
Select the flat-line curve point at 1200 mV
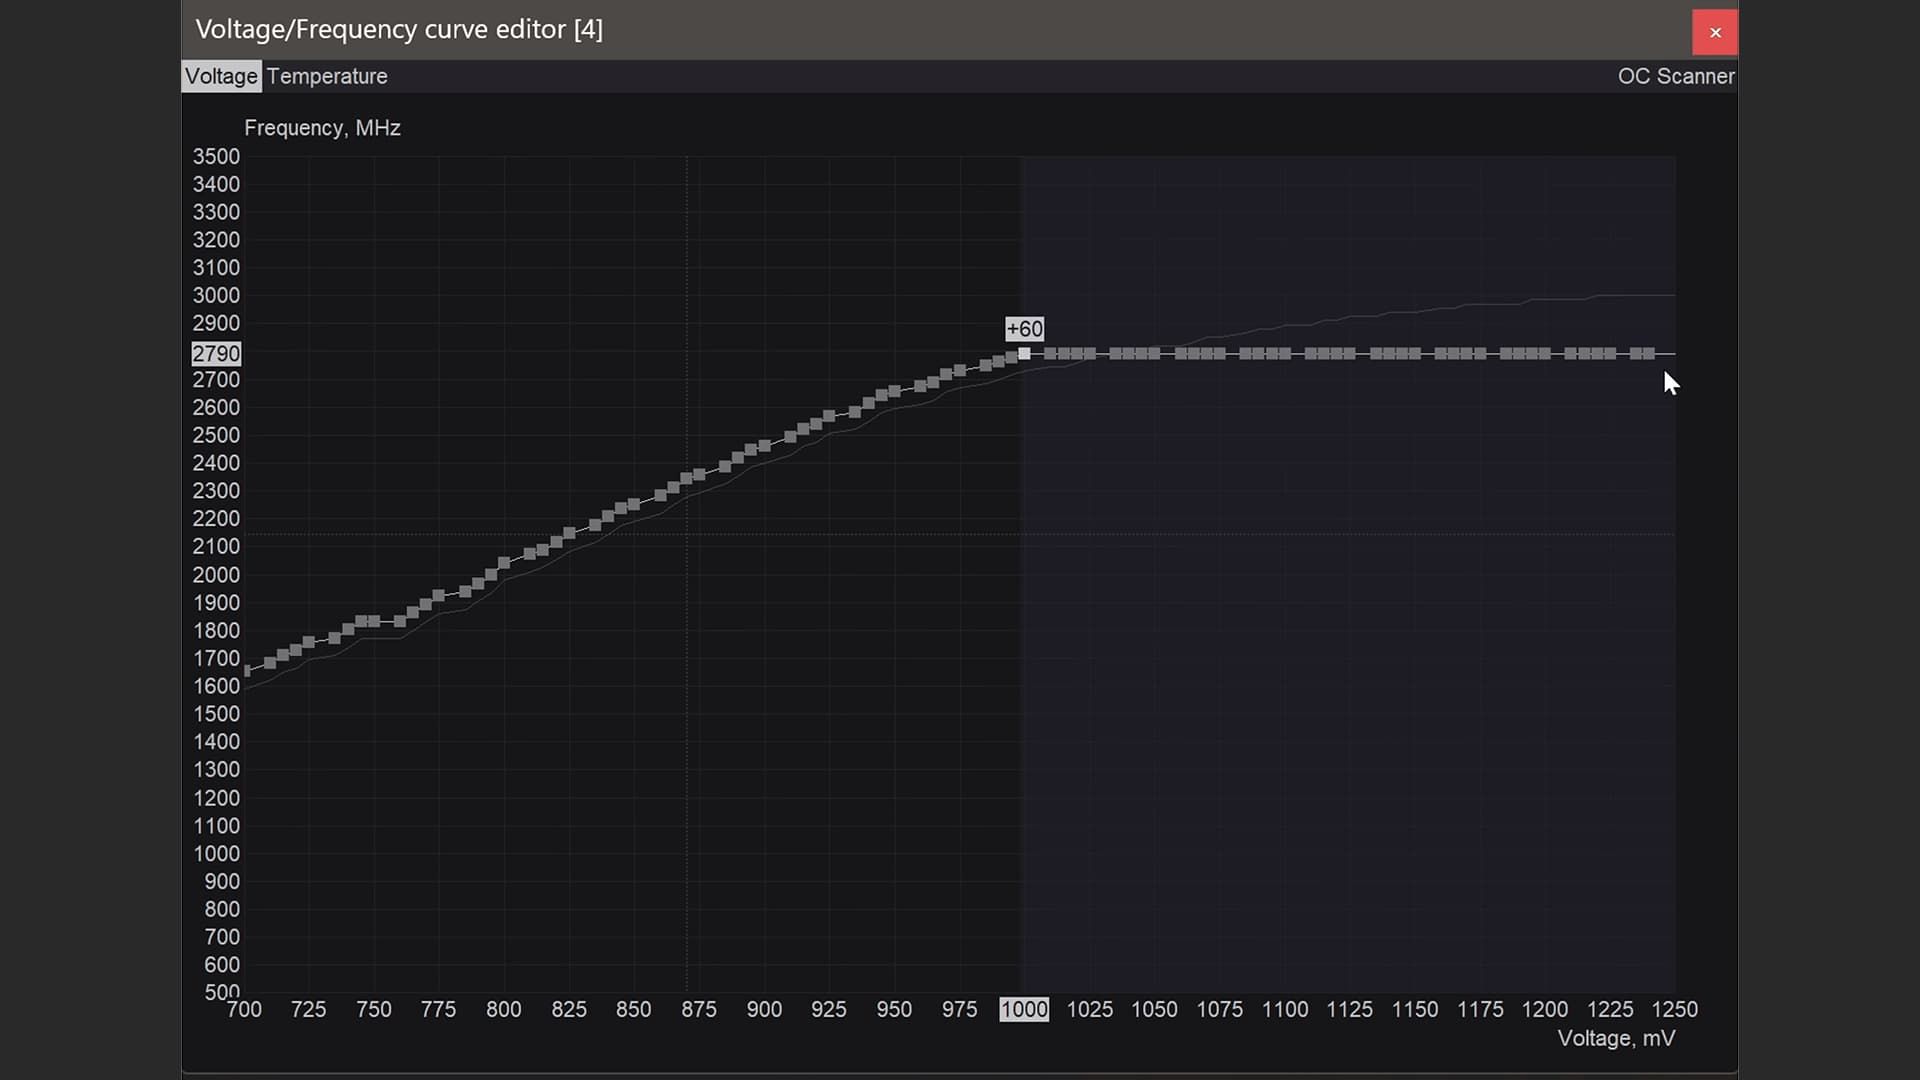(1545, 354)
